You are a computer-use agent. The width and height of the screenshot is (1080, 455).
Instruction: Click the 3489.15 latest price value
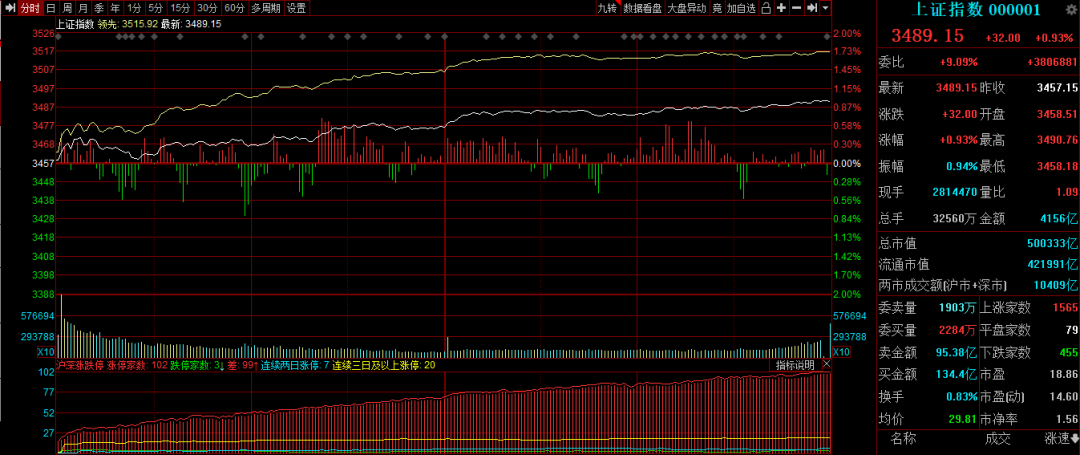(928, 36)
